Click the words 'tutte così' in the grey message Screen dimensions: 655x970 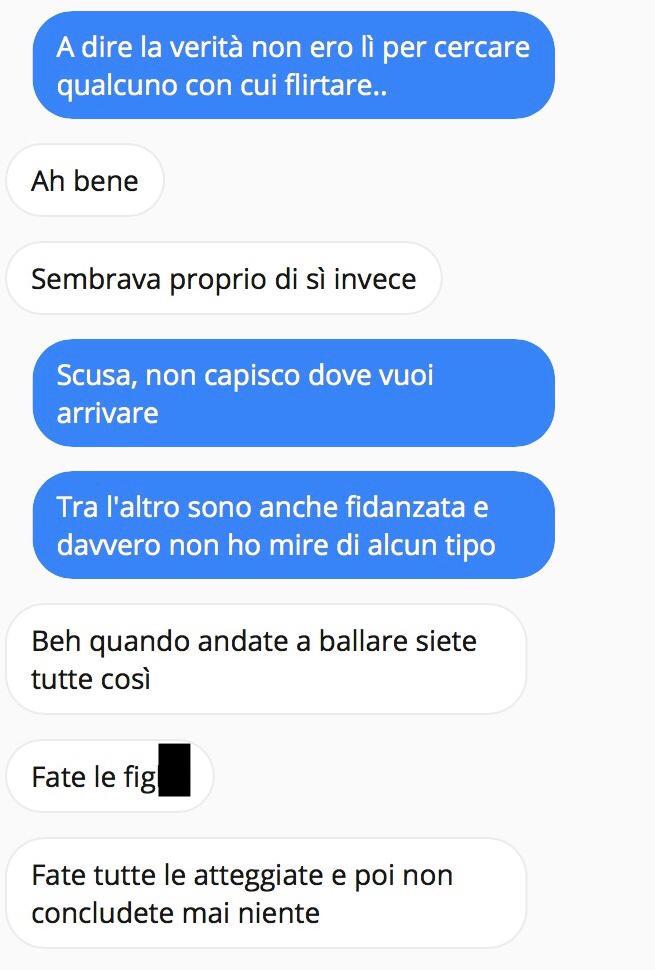(91, 679)
